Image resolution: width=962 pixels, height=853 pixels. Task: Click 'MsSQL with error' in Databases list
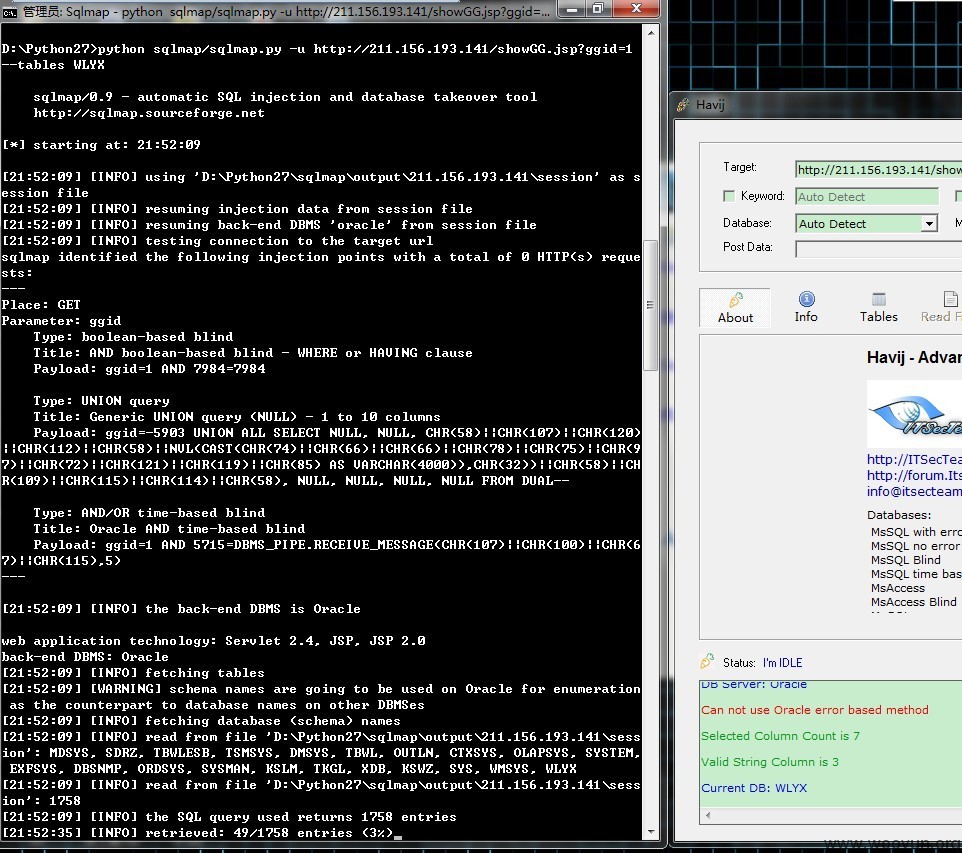916,532
